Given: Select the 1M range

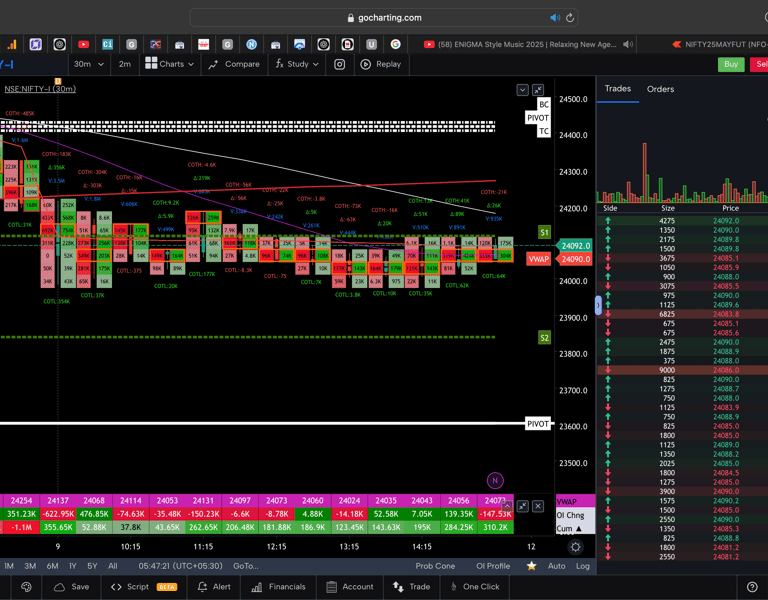Looking at the screenshot, I should (x=9, y=566).
